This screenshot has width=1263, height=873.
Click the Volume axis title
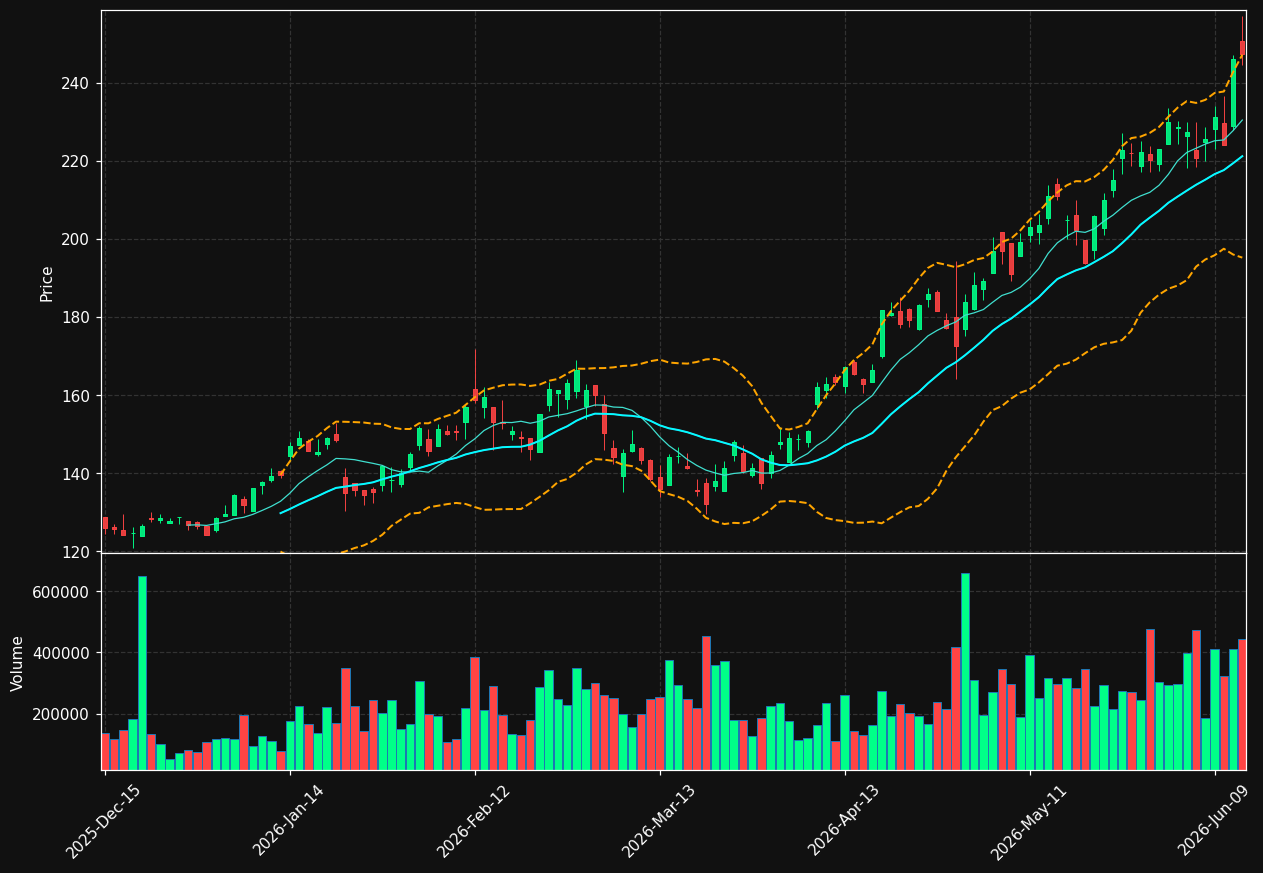(18, 663)
